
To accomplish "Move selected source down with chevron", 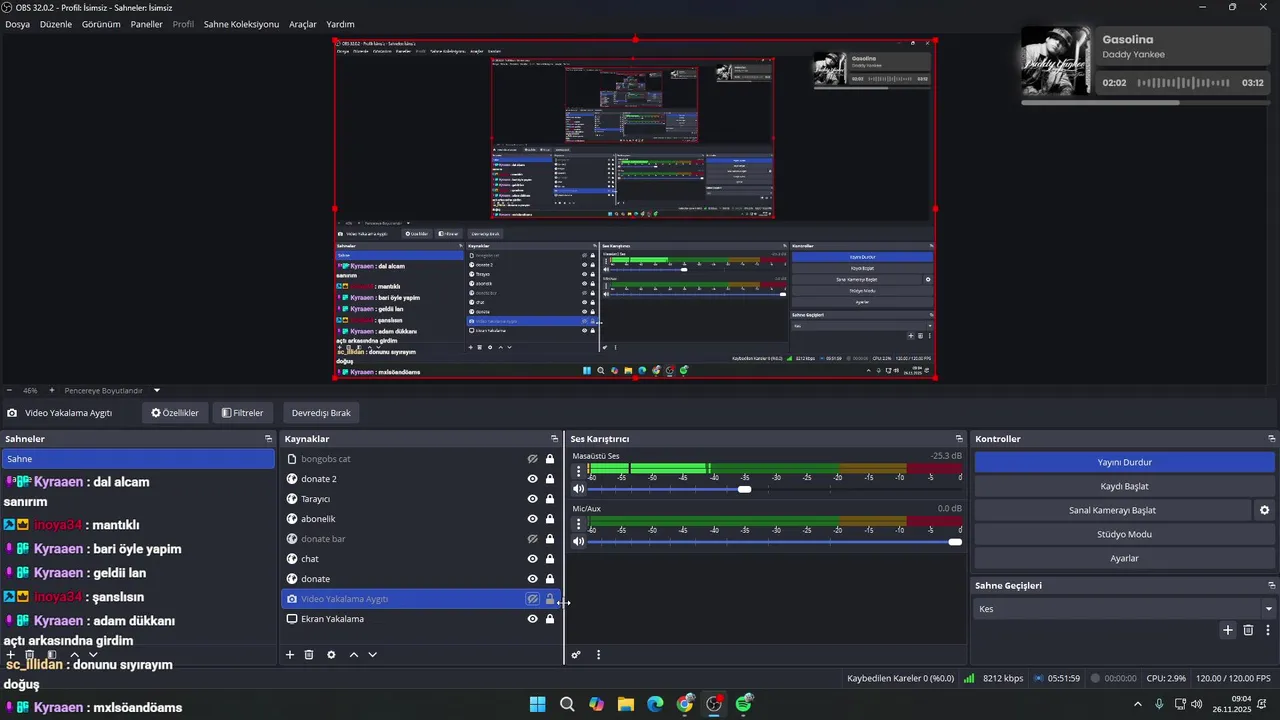I will coord(372,655).
